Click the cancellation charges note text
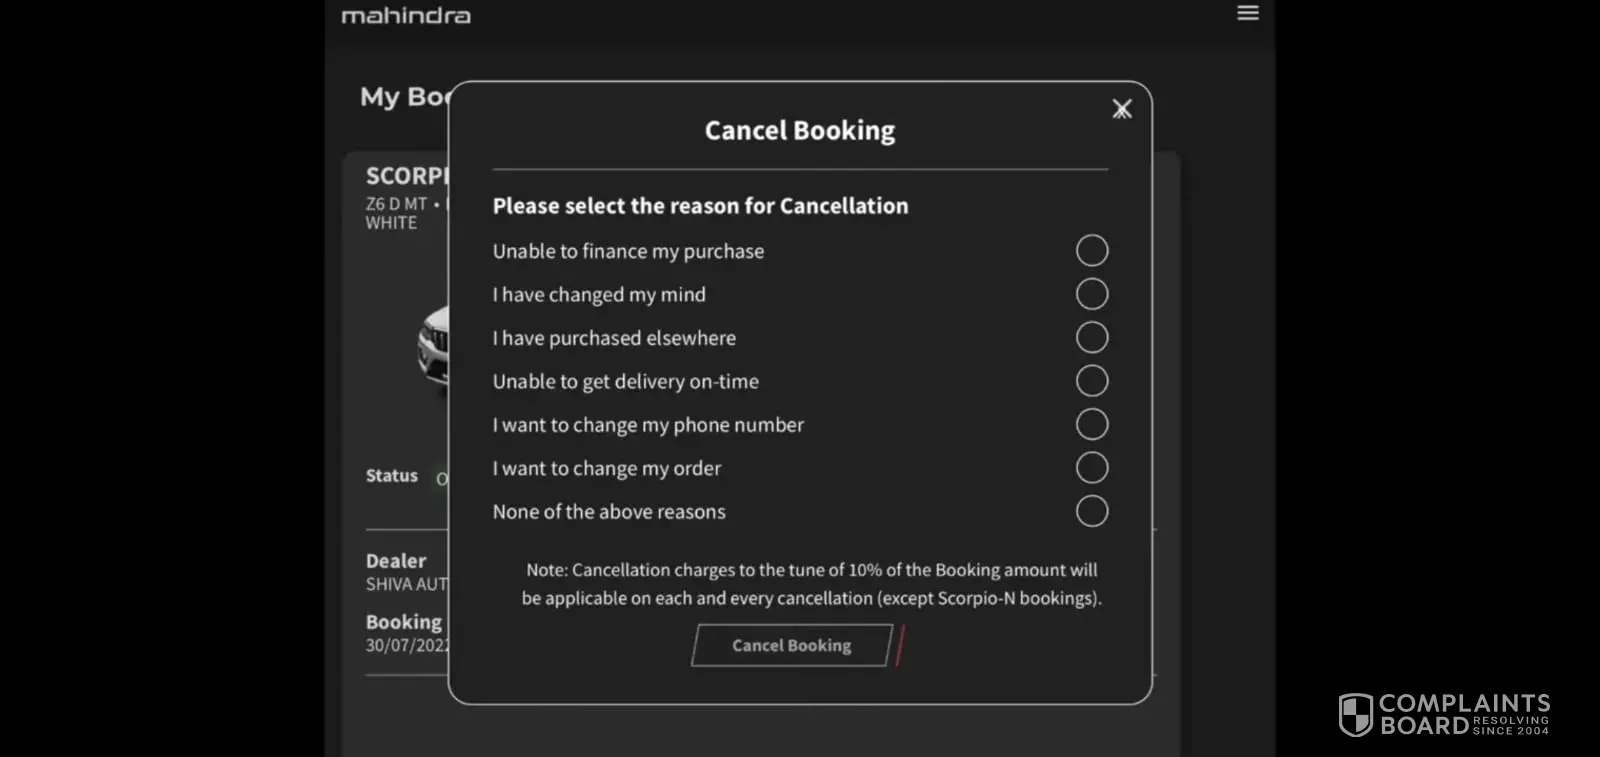The width and height of the screenshot is (1600, 757). coord(811,584)
